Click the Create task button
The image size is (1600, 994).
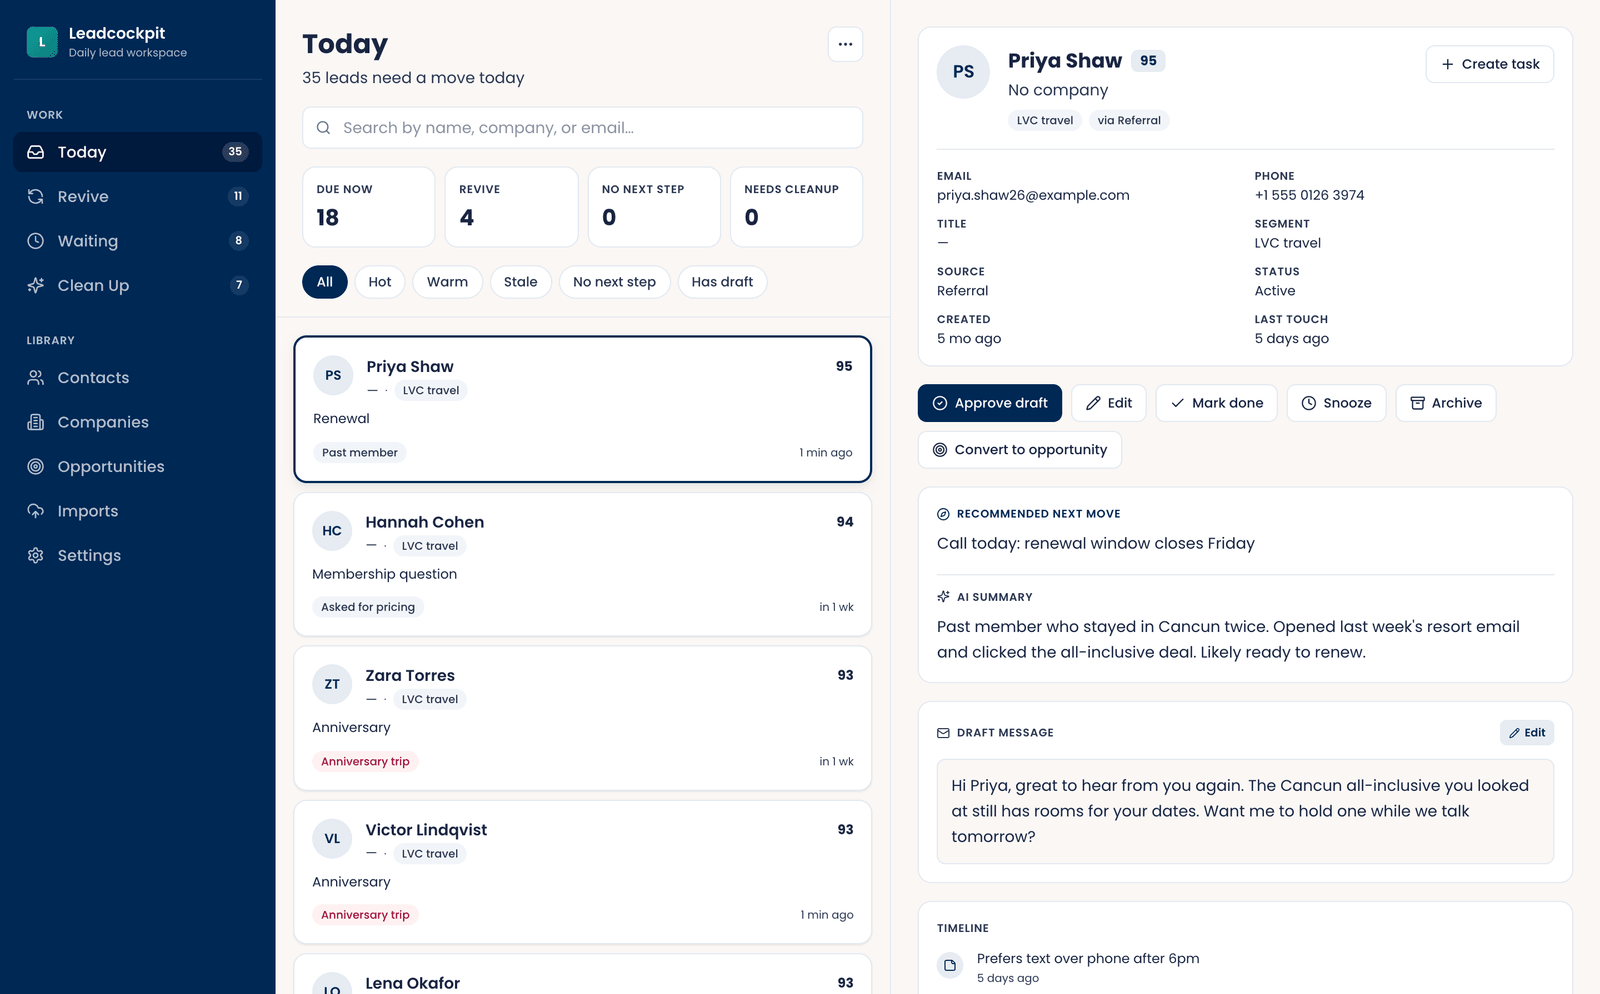click(1490, 64)
